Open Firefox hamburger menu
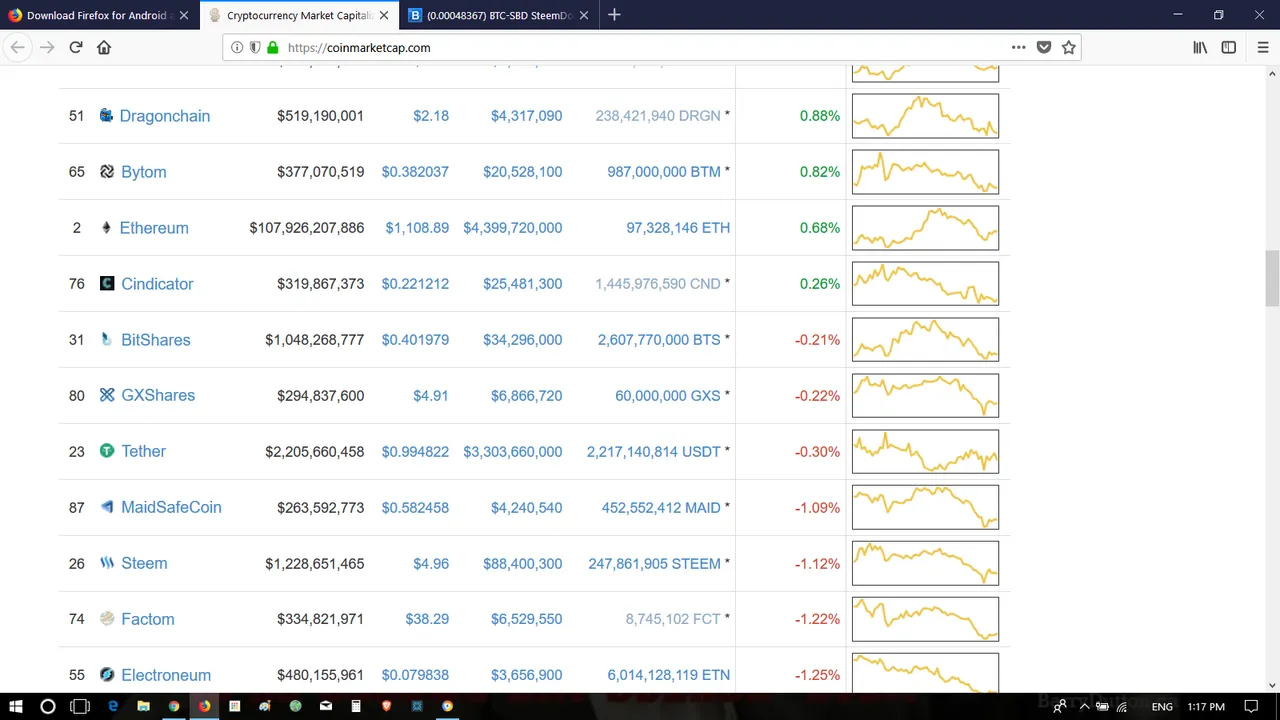Screen dimensions: 1280x720 pyautogui.click(x=1264, y=47)
